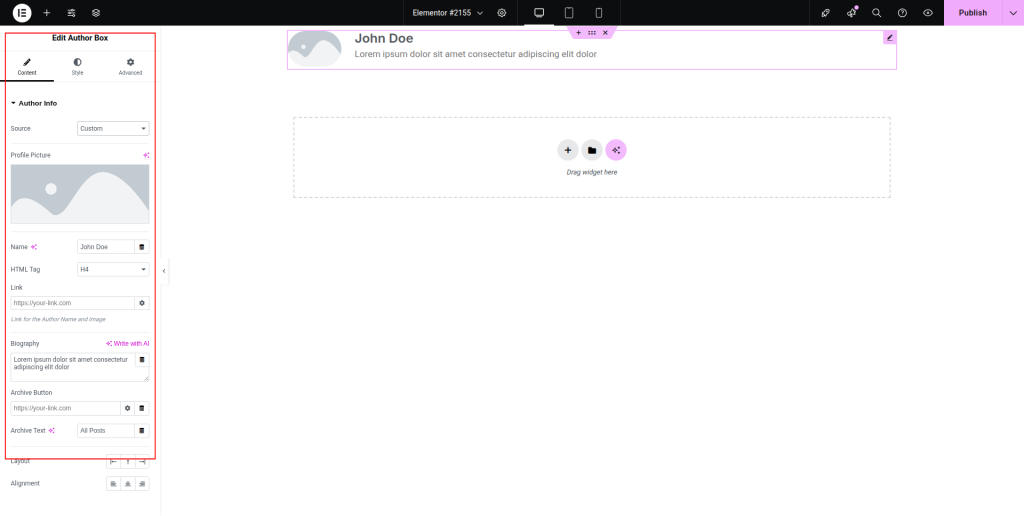The image size is (1024, 516).
Task: Choose the profile picture placeholder image
Action: click(80, 194)
